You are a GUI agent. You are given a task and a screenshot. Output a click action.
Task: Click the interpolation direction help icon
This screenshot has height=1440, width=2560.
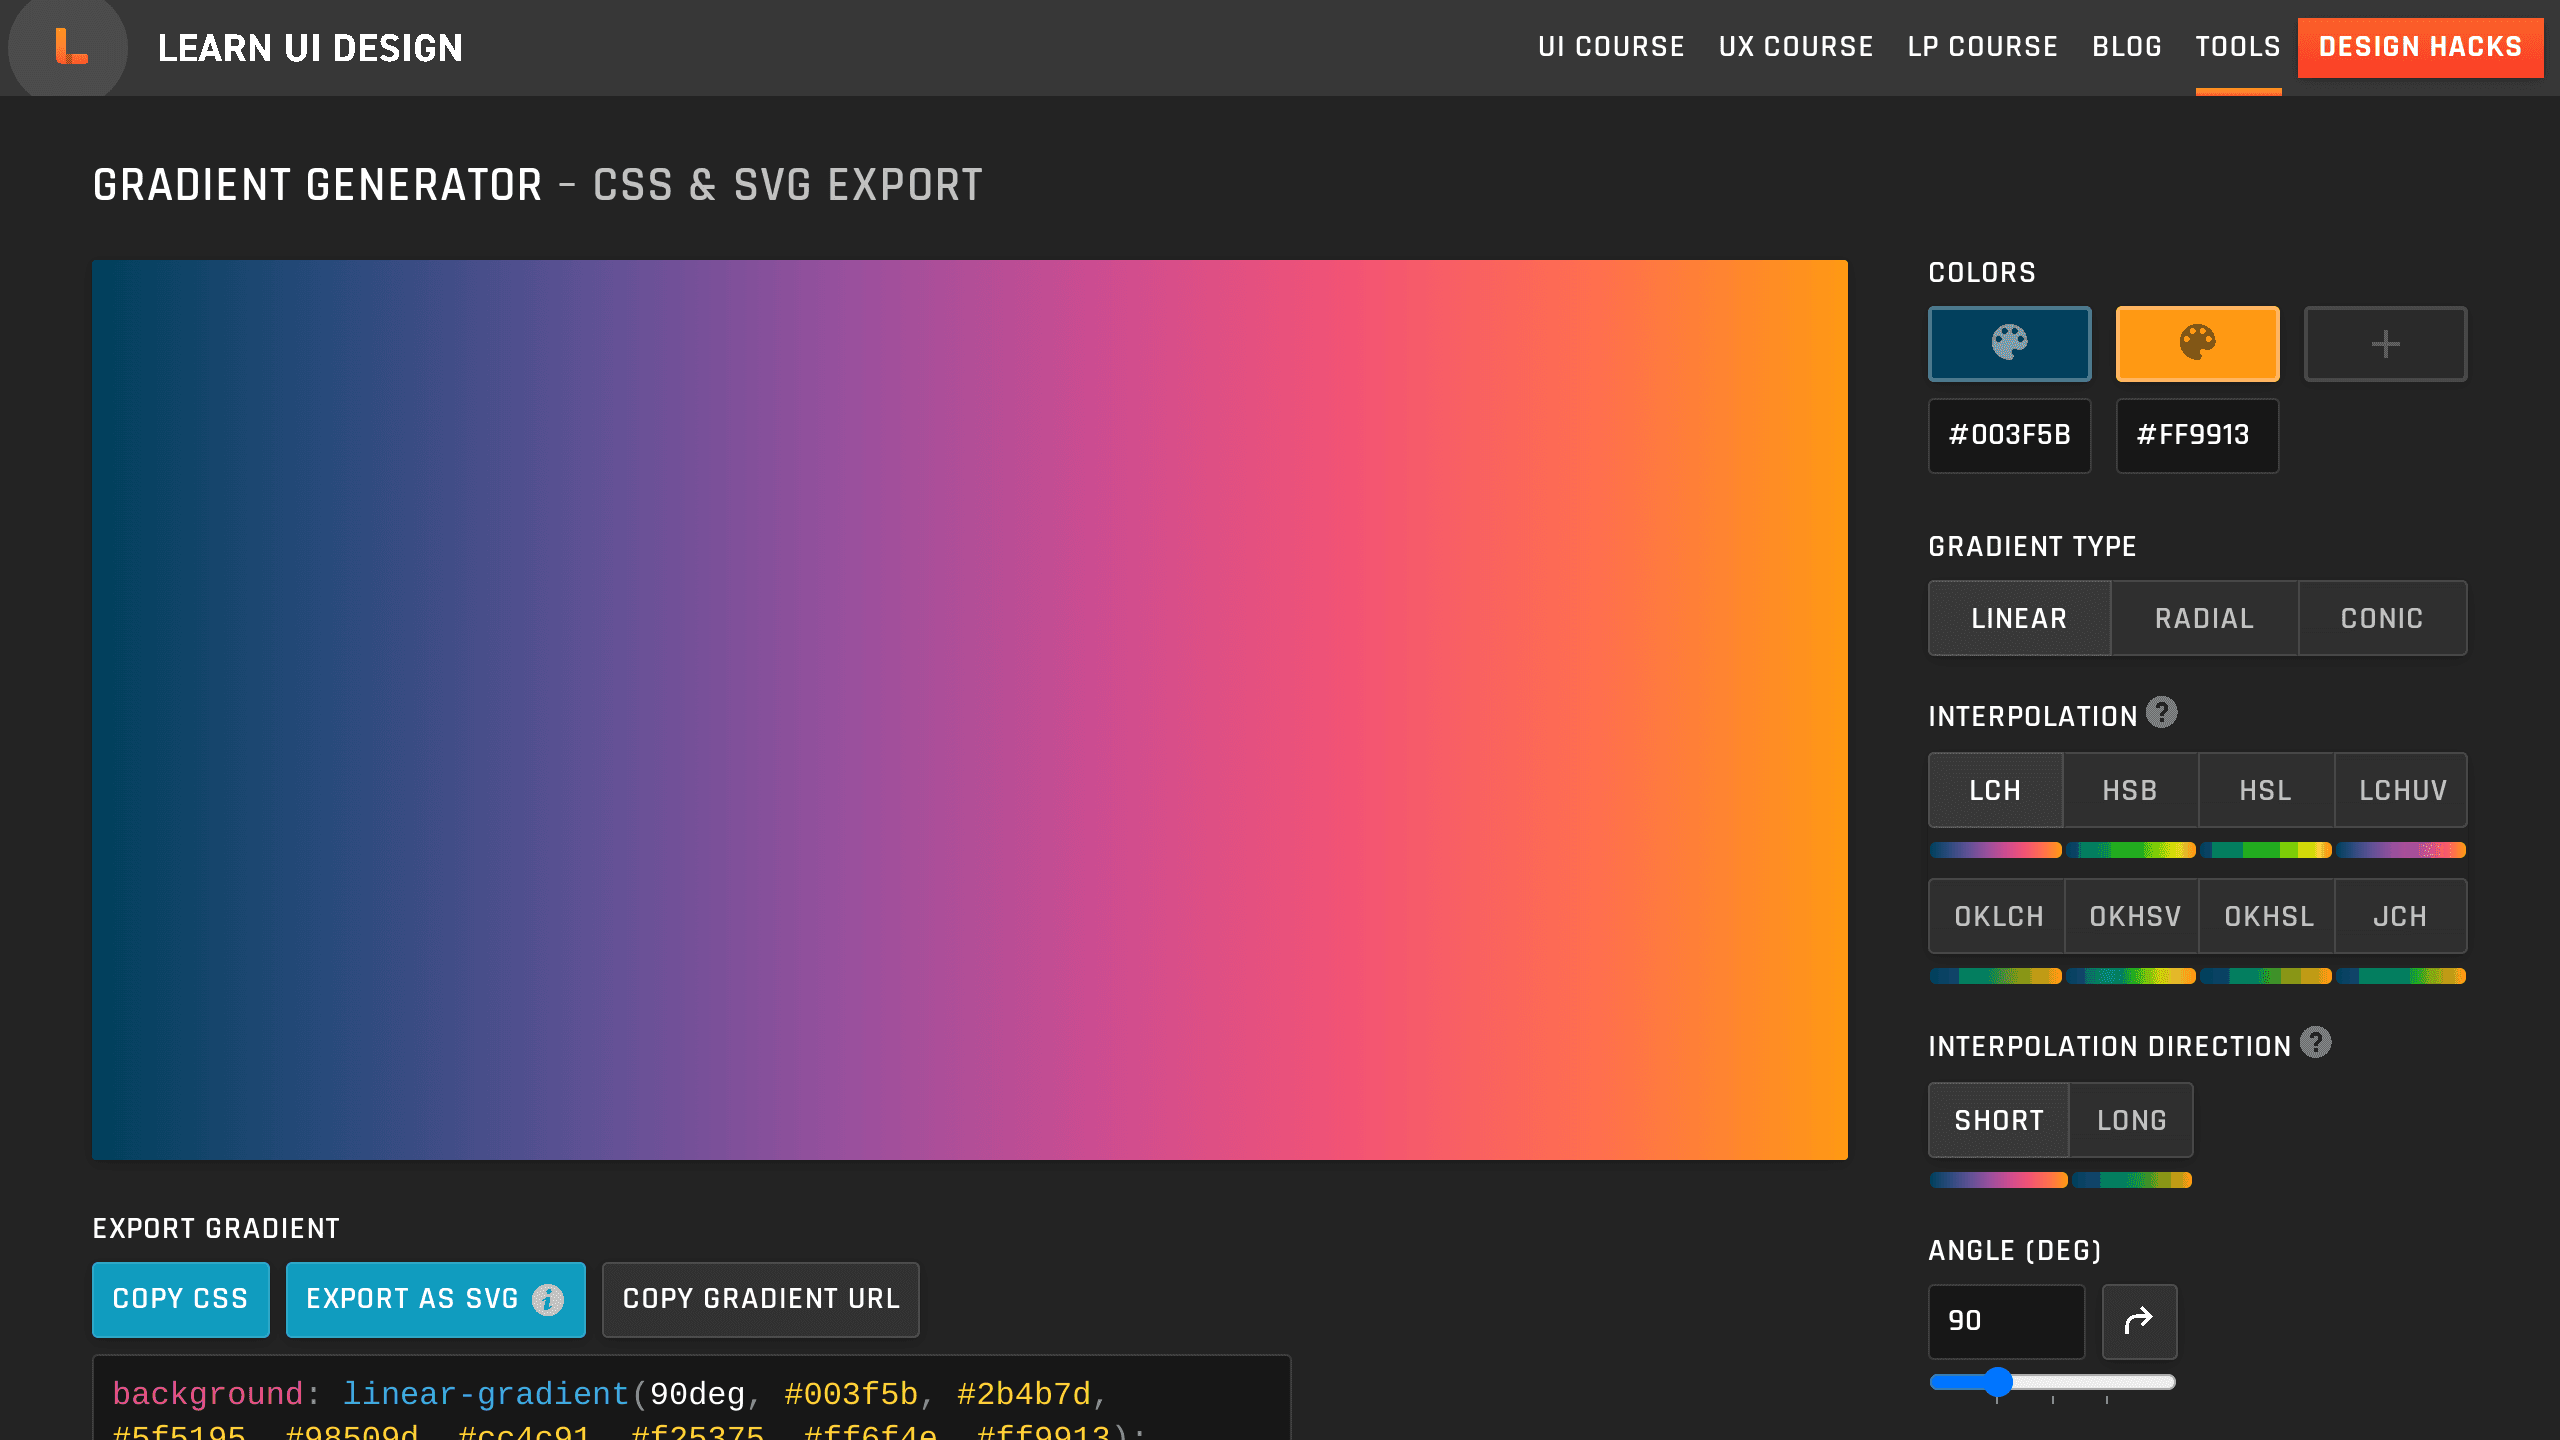(x=2317, y=1044)
